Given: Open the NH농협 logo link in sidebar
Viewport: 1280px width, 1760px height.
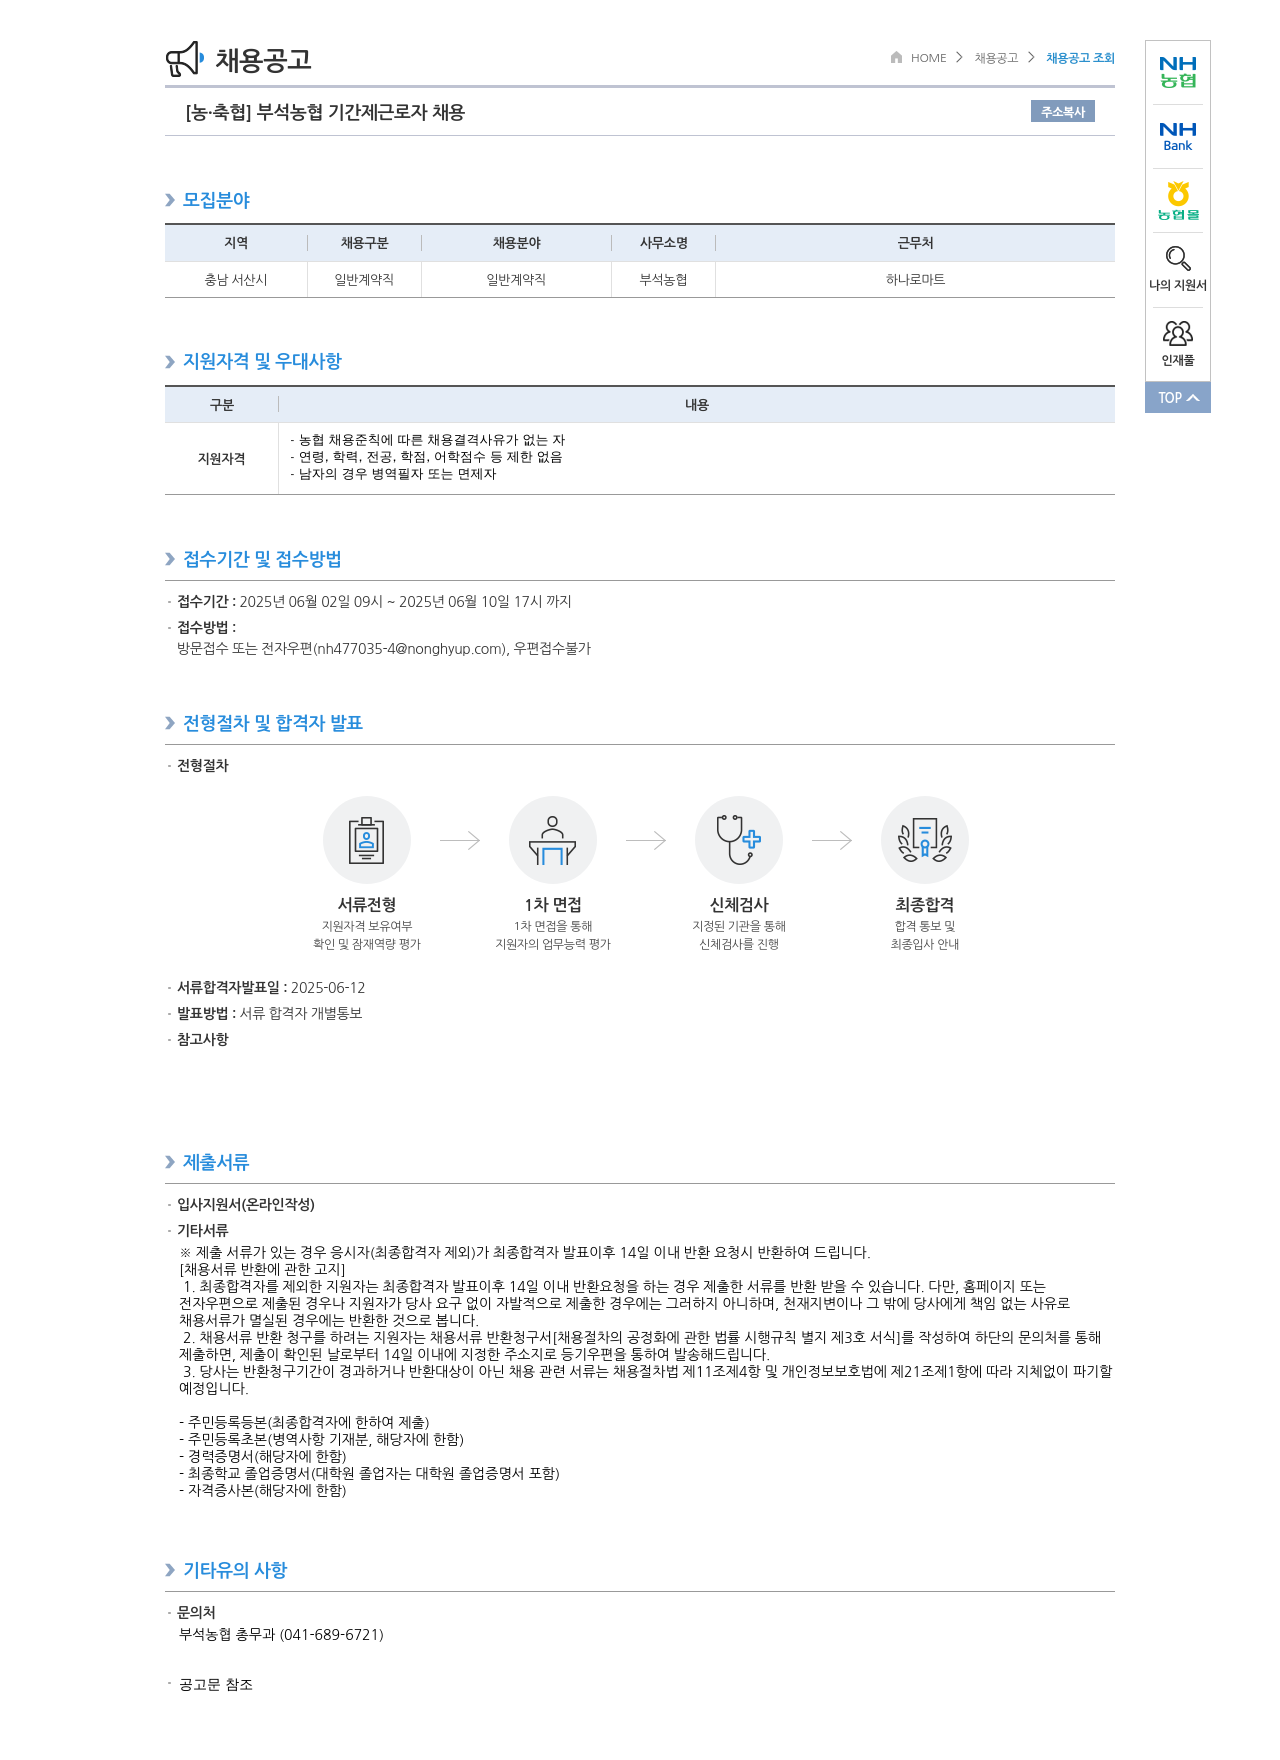Looking at the screenshot, I should tap(1178, 72).
